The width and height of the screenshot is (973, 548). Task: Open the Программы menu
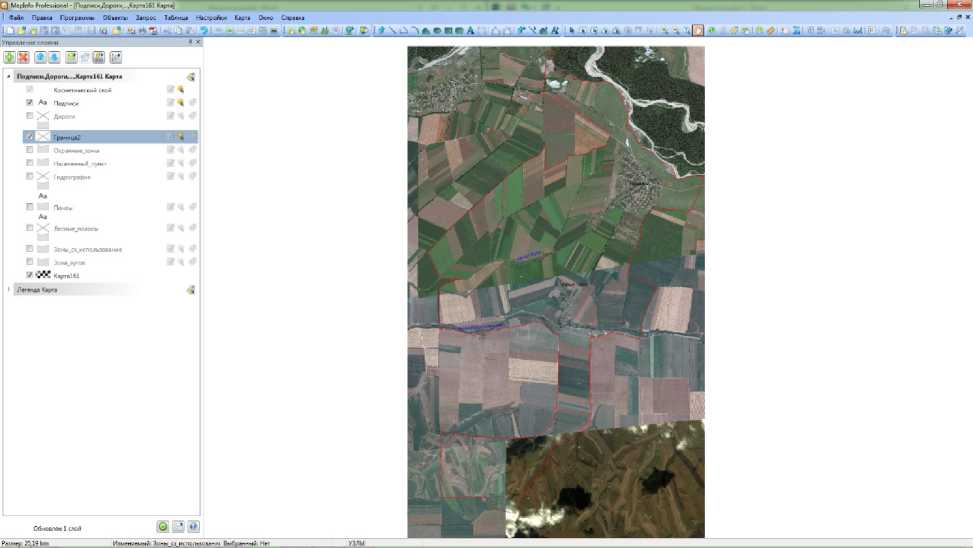coord(77,18)
